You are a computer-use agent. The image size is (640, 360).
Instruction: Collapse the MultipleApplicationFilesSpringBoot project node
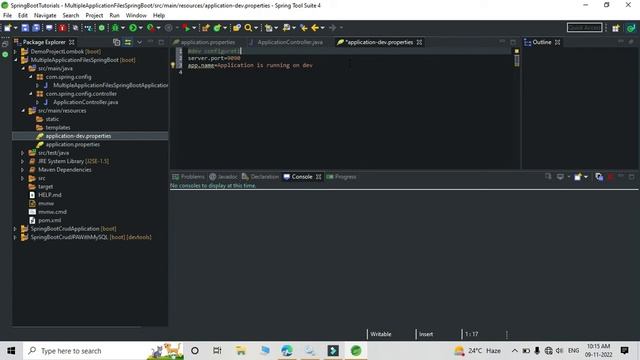click(x=16, y=60)
